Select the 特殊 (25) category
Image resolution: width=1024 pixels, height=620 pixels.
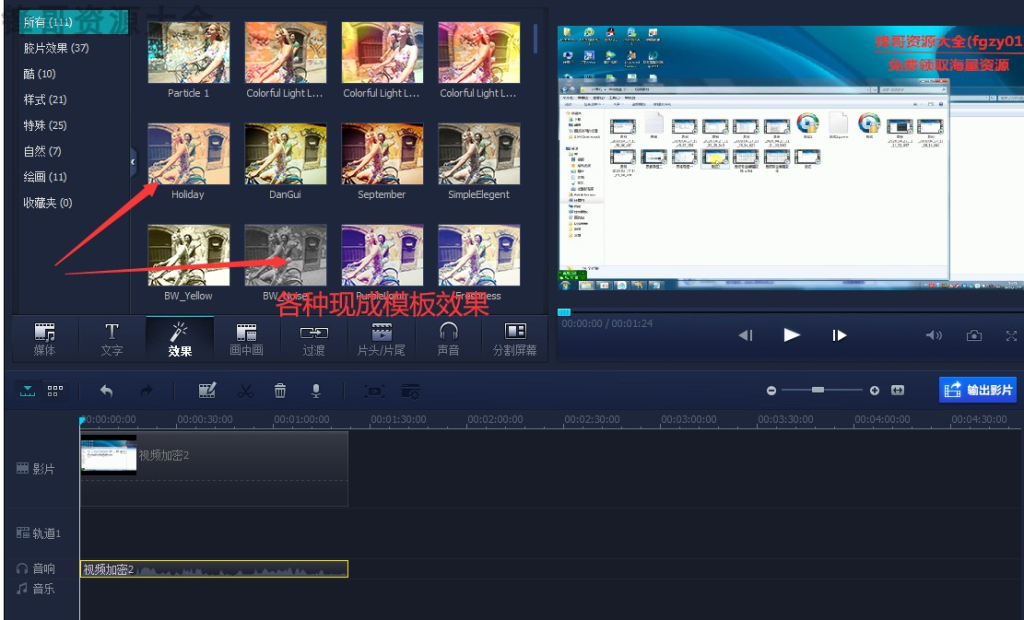point(45,126)
